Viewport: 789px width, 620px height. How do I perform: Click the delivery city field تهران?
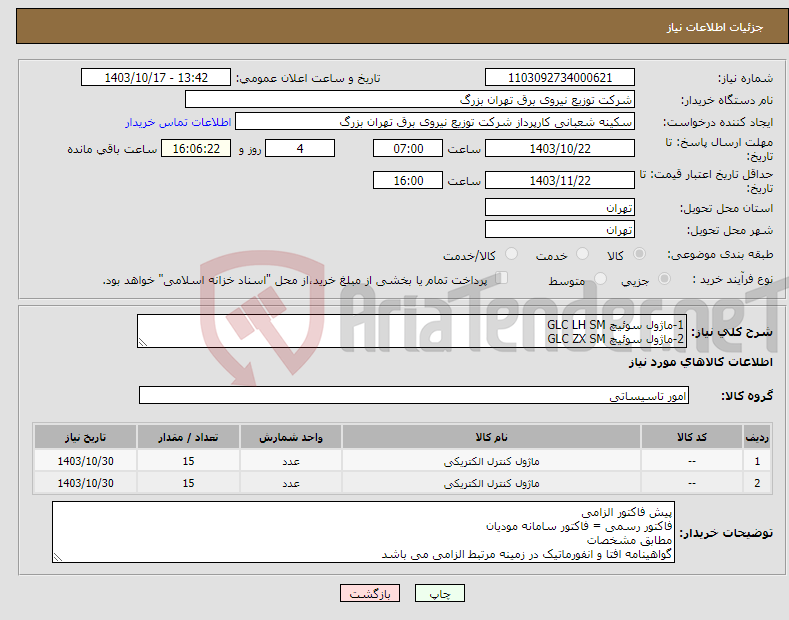pyautogui.click(x=560, y=229)
